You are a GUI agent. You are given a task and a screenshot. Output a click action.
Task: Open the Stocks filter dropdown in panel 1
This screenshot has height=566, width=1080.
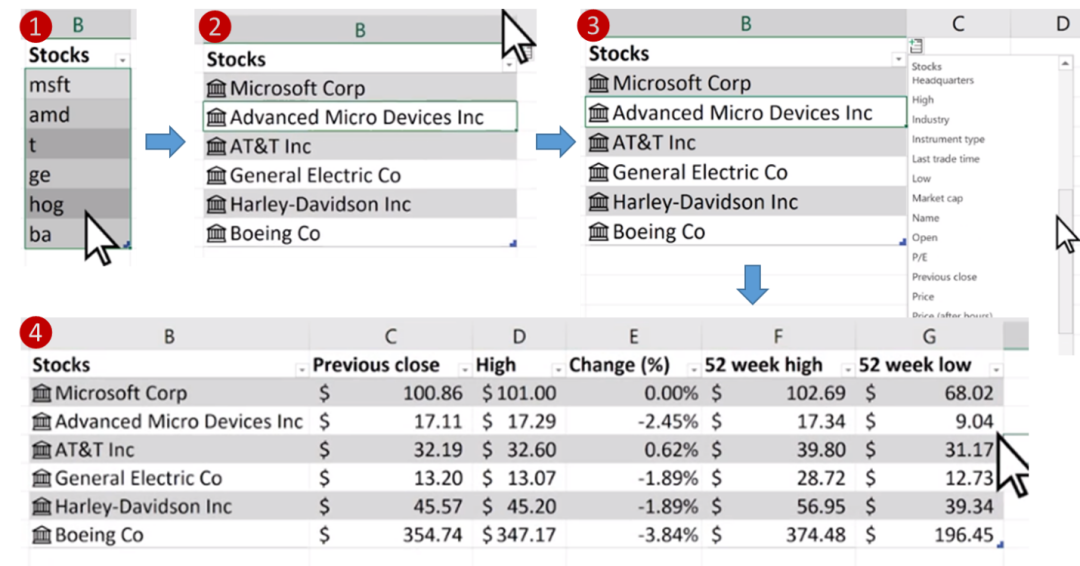pos(122,60)
